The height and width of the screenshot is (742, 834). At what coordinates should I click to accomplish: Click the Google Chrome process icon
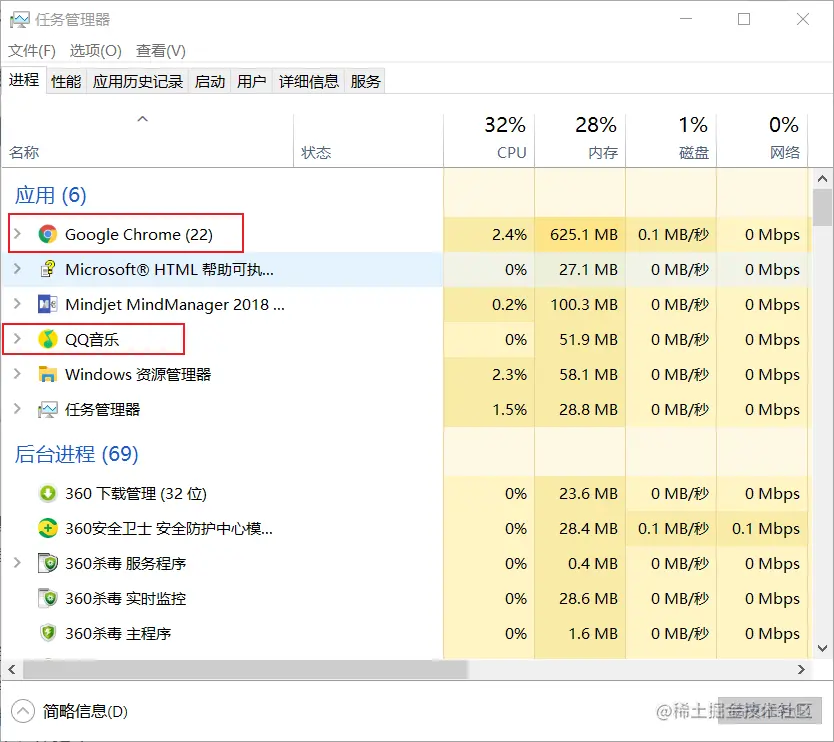pyautogui.click(x=47, y=235)
